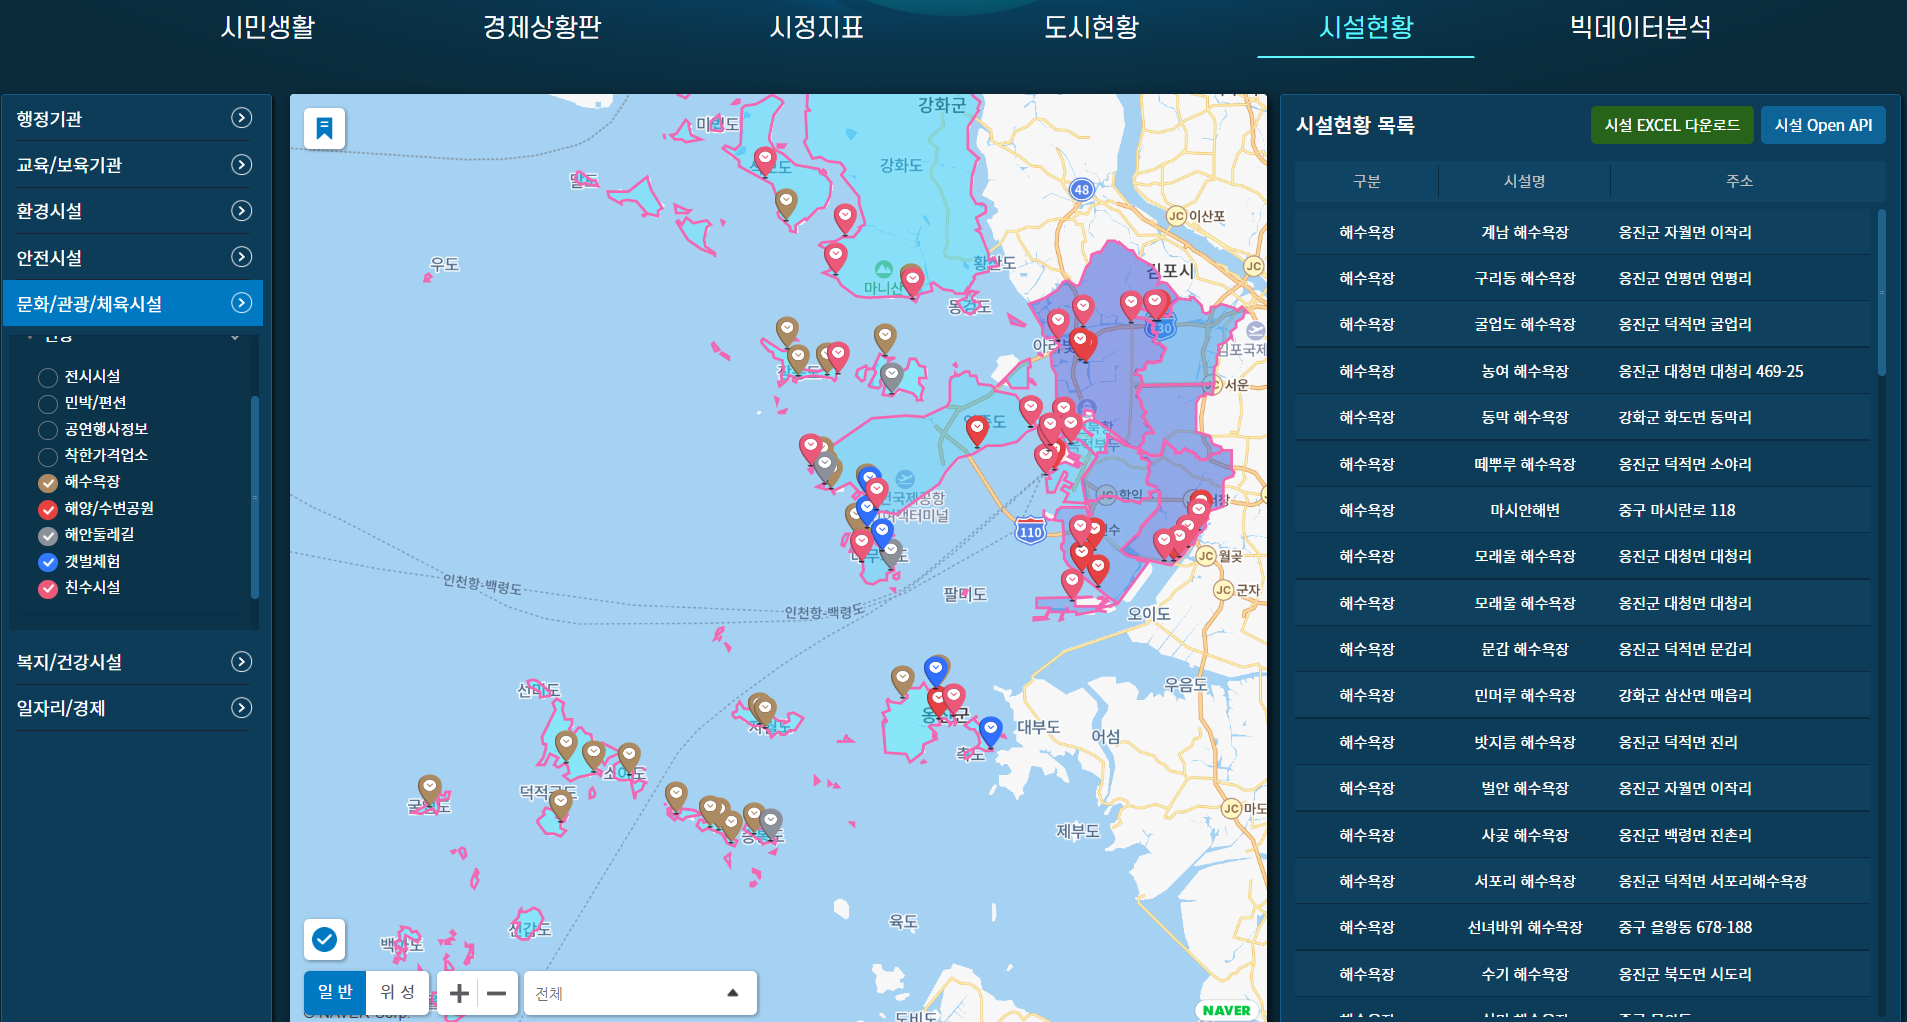Click 시설 EXCEL 다운로드 button

click(1672, 125)
